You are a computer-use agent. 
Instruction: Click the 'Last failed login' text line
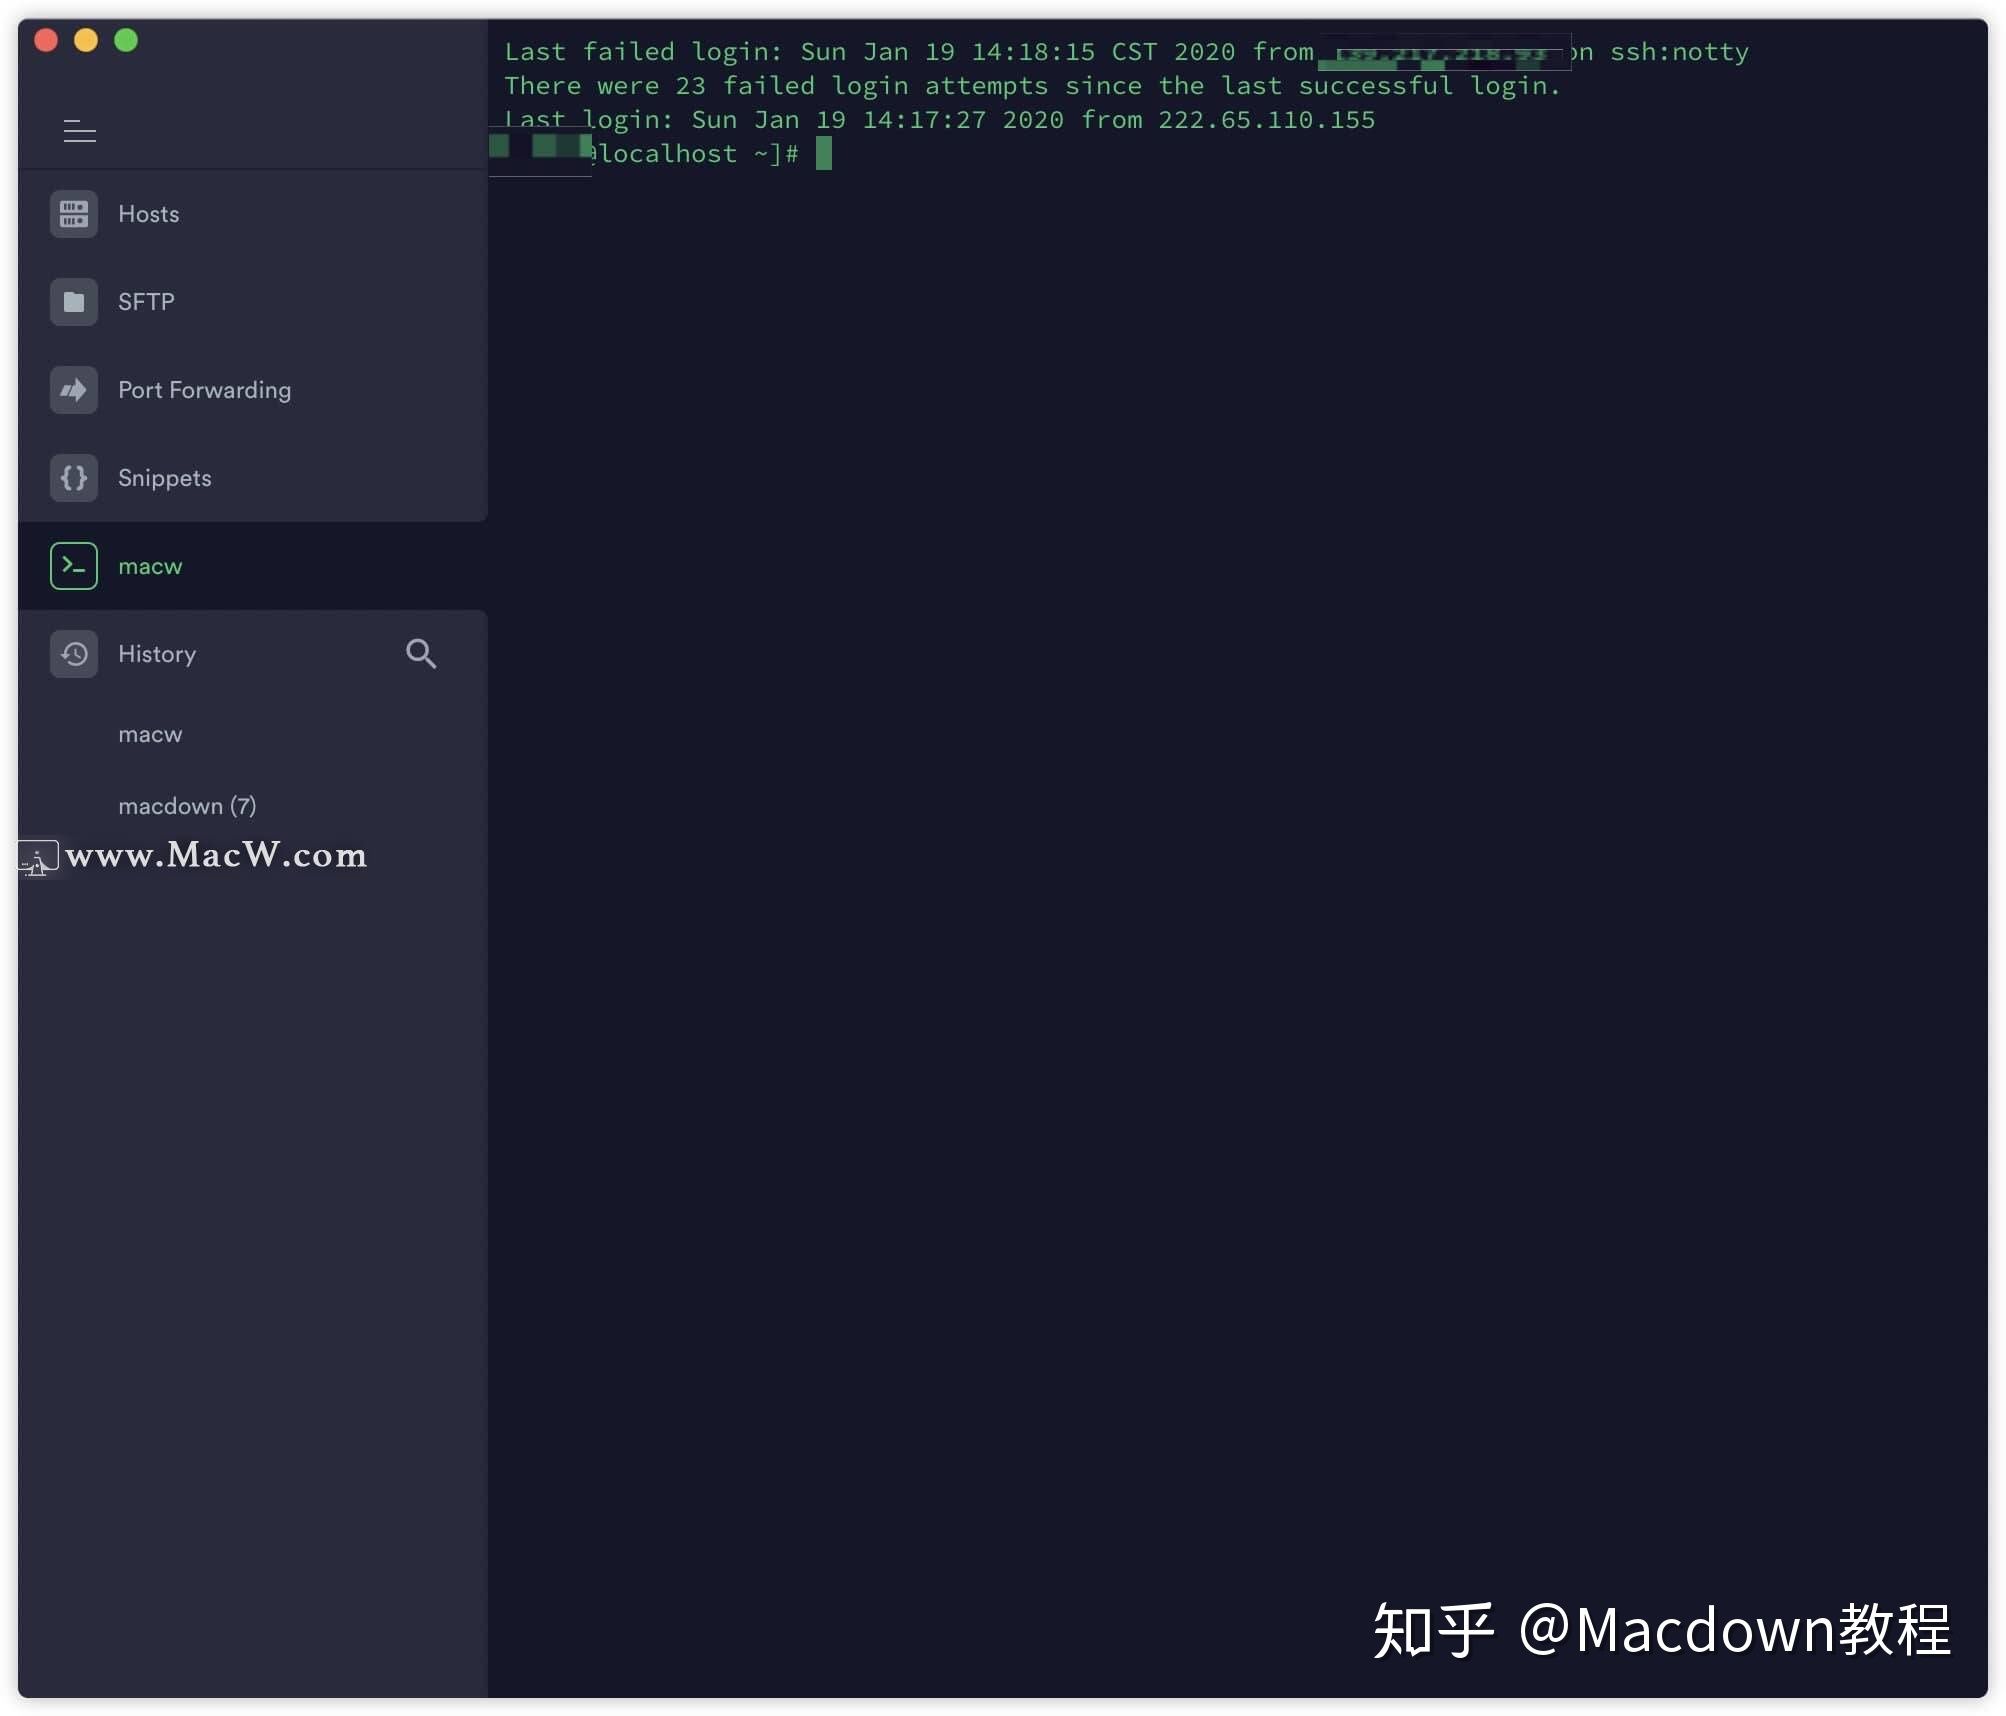pyautogui.click(x=1127, y=52)
